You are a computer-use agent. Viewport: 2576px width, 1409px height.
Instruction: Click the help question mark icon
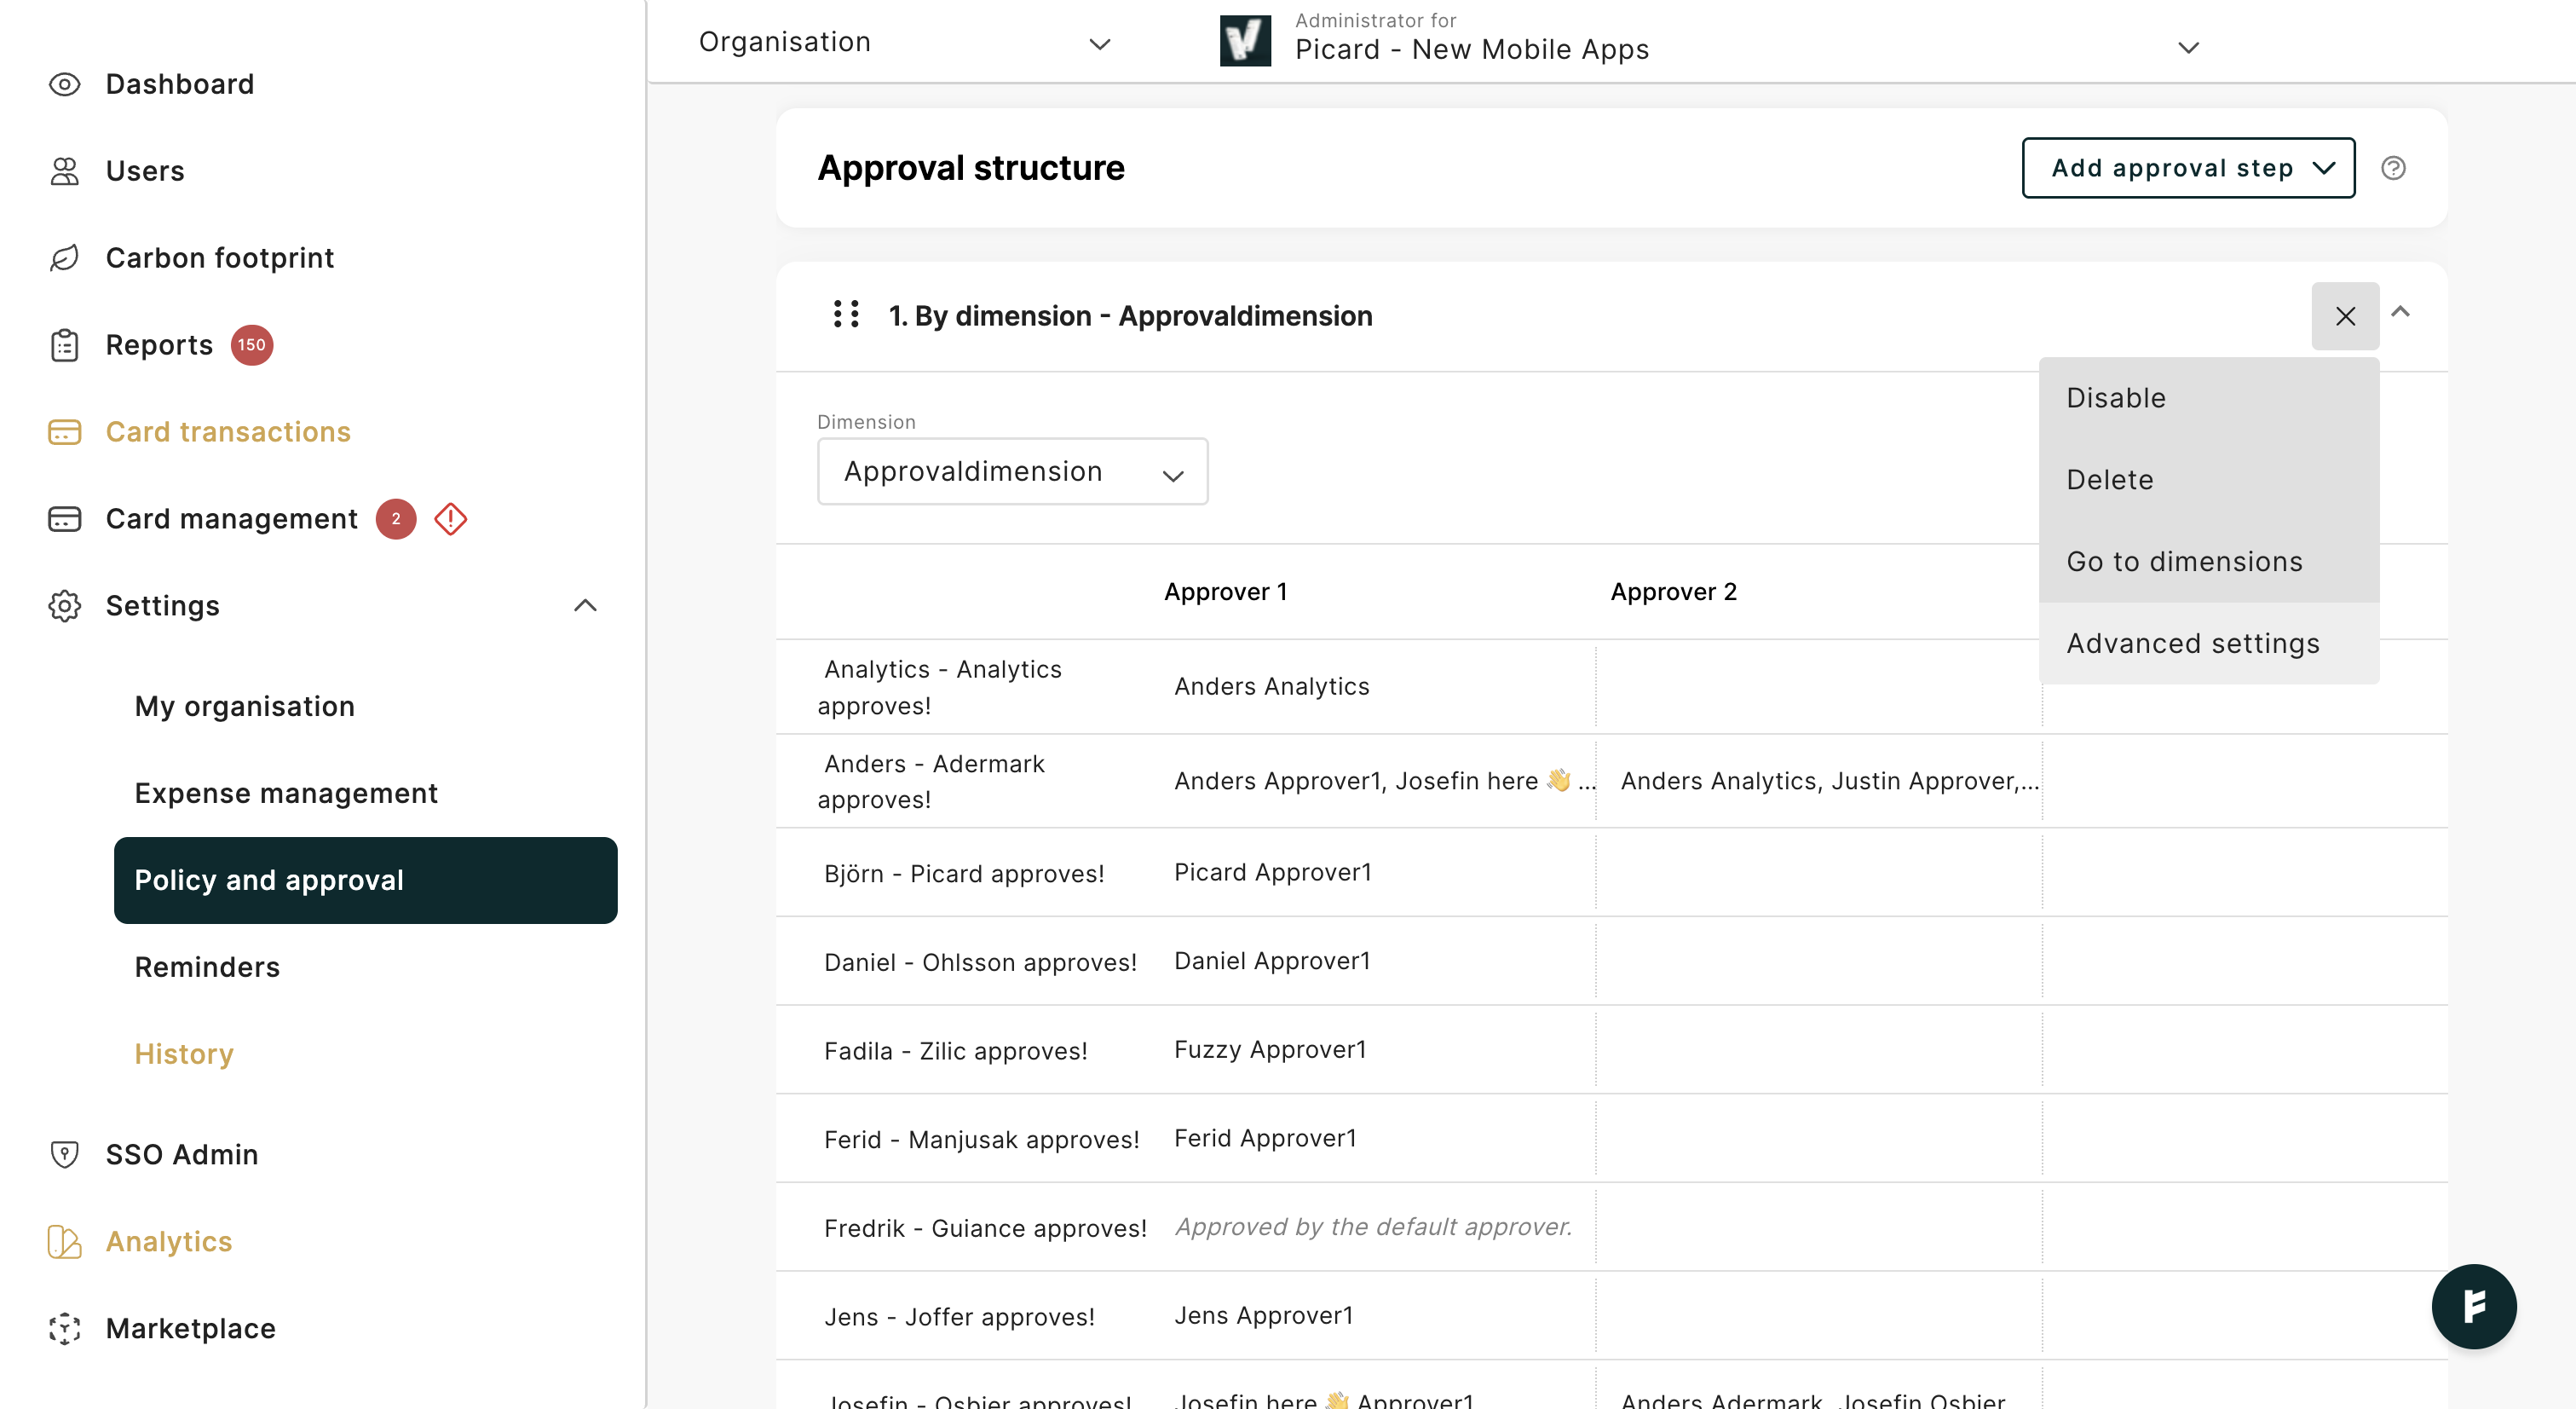2393,168
